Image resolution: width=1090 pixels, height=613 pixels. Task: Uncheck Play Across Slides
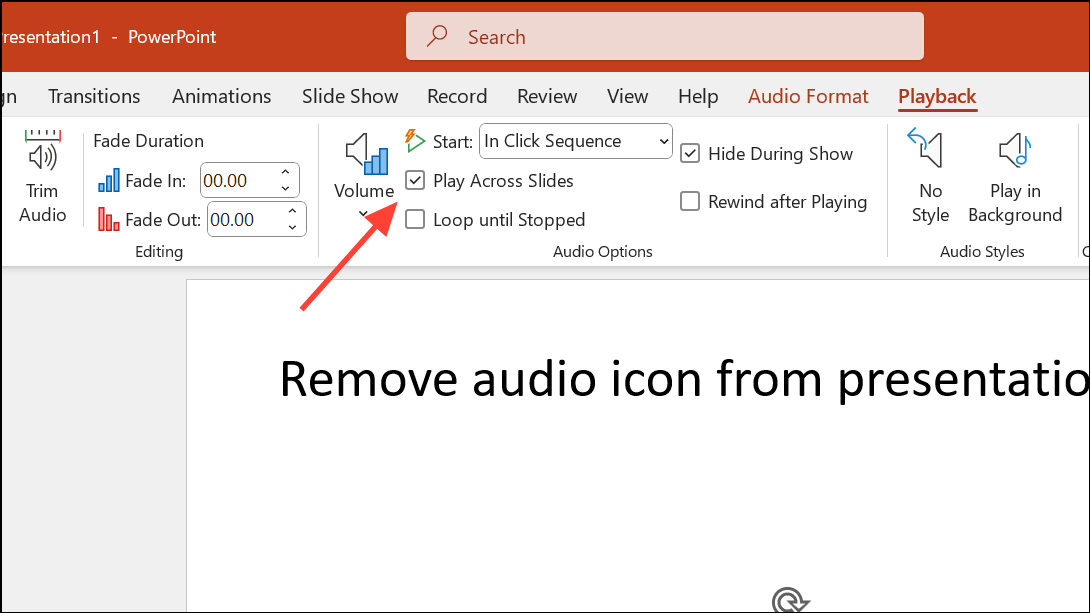coord(415,181)
